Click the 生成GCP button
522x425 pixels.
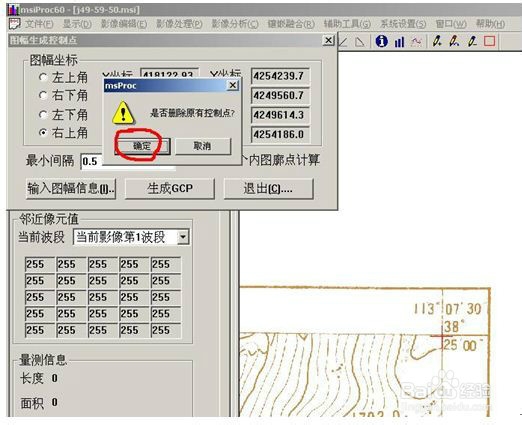click(170, 189)
